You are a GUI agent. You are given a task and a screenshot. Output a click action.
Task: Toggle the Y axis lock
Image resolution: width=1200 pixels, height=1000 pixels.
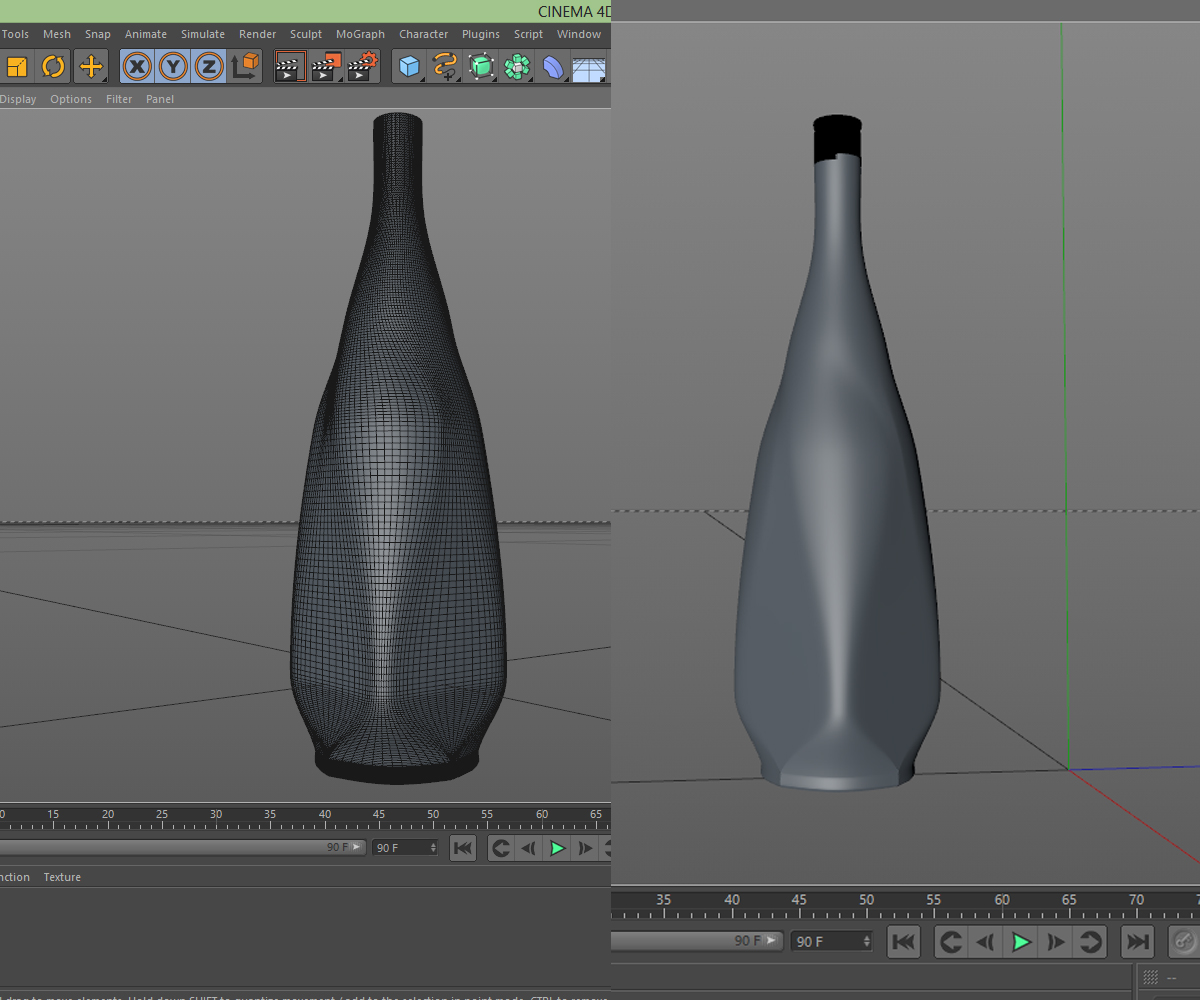point(173,67)
